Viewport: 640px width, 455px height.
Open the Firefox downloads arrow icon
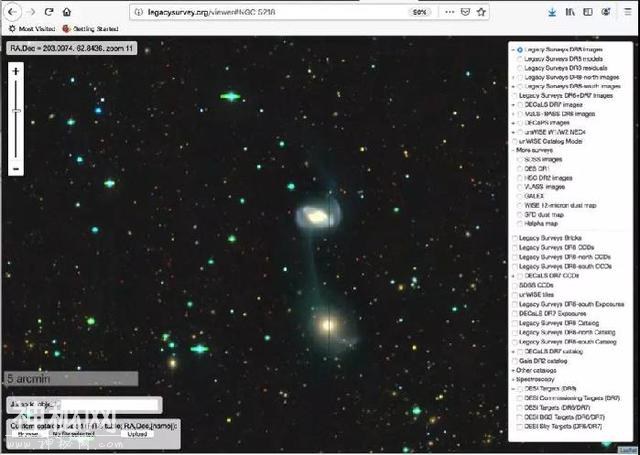554,11
